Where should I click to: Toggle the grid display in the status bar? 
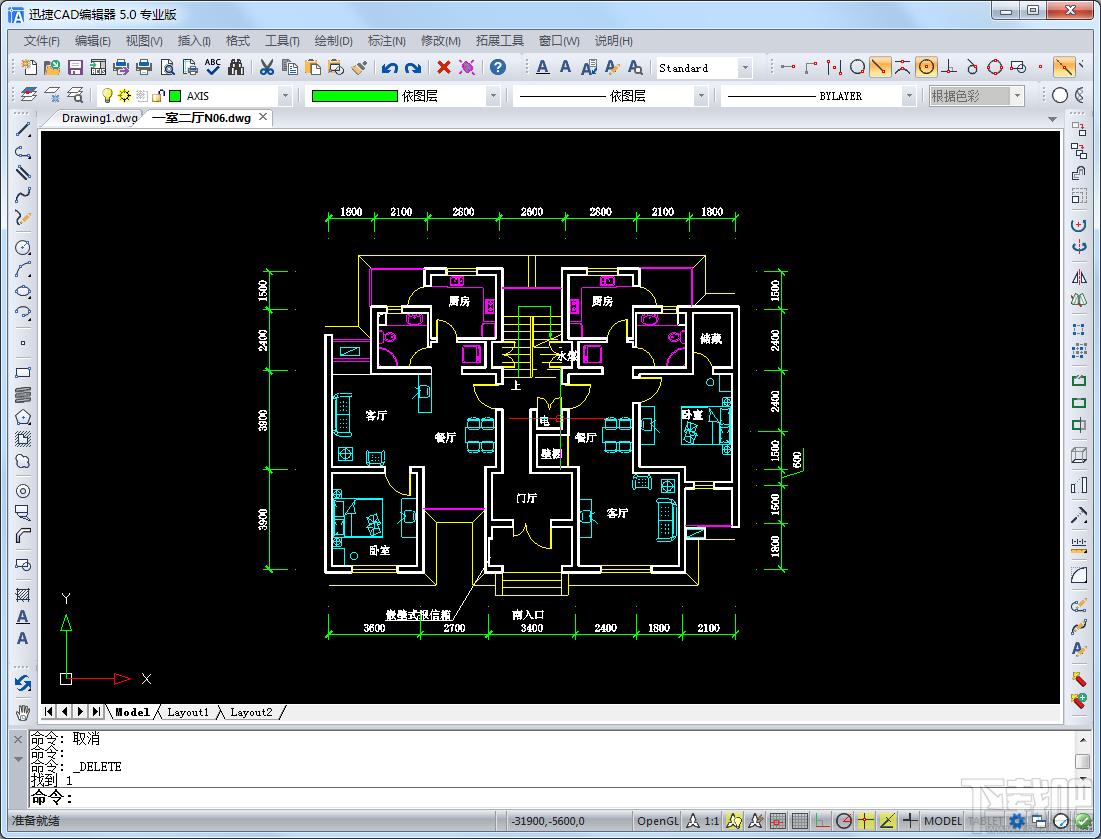(799, 820)
